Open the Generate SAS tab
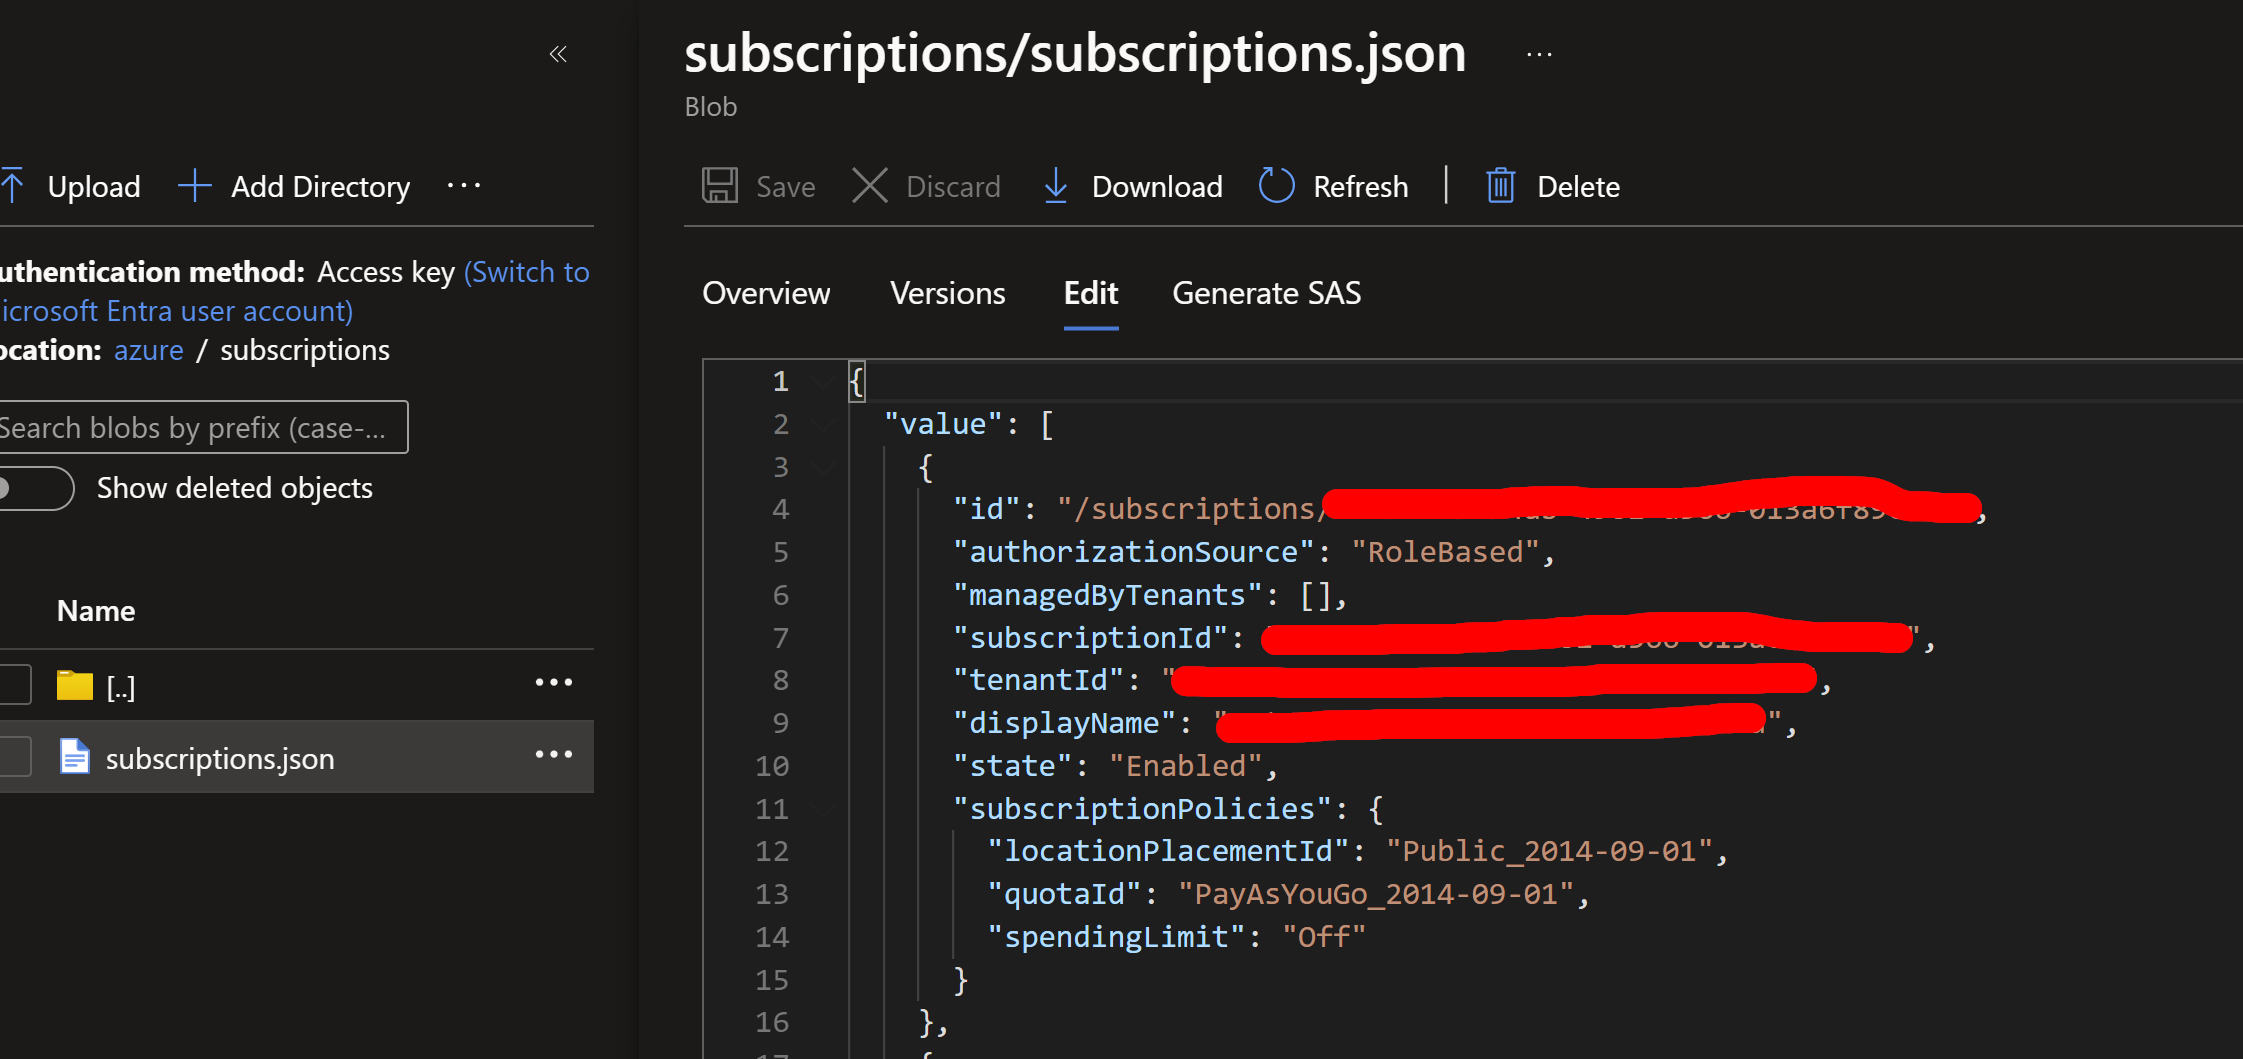This screenshot has height=1059, width=2243. 1266,293
